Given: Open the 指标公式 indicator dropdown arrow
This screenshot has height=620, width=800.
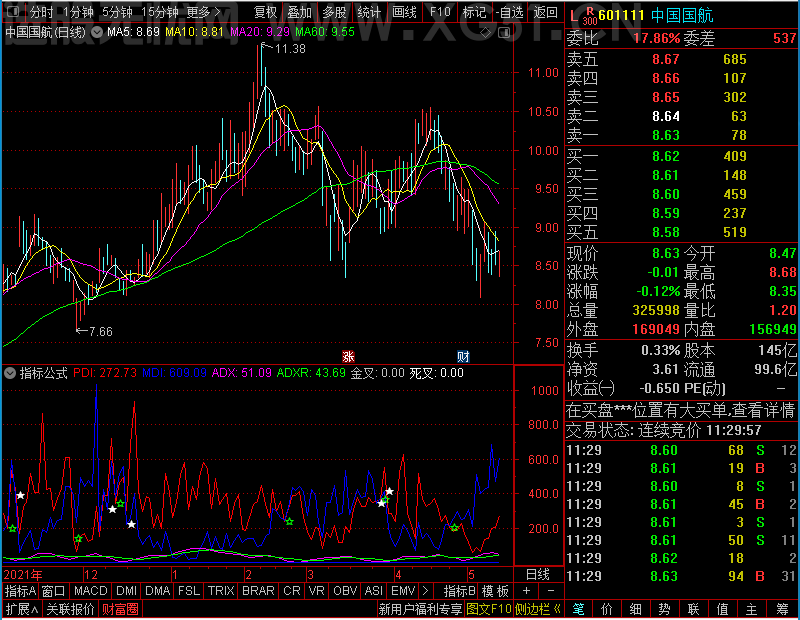Looking at the screenshot, I should (10, 373).
